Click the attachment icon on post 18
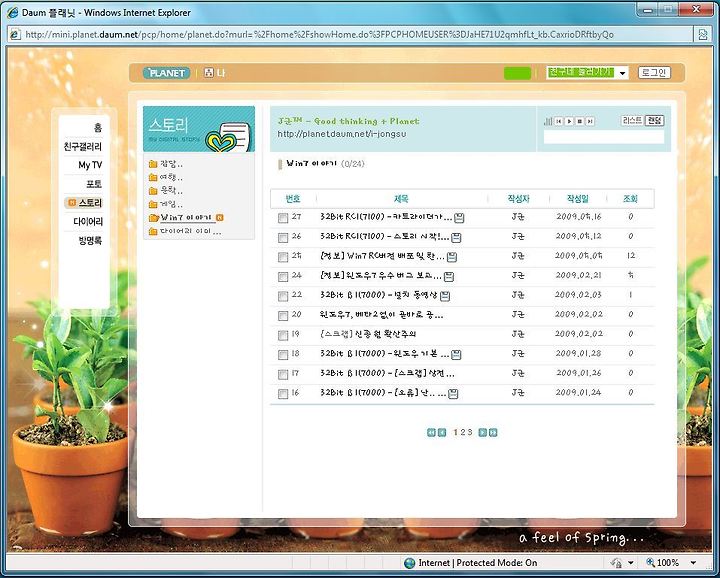The width and height of the screenshot is (720, 578). click(x=456, y=354)
